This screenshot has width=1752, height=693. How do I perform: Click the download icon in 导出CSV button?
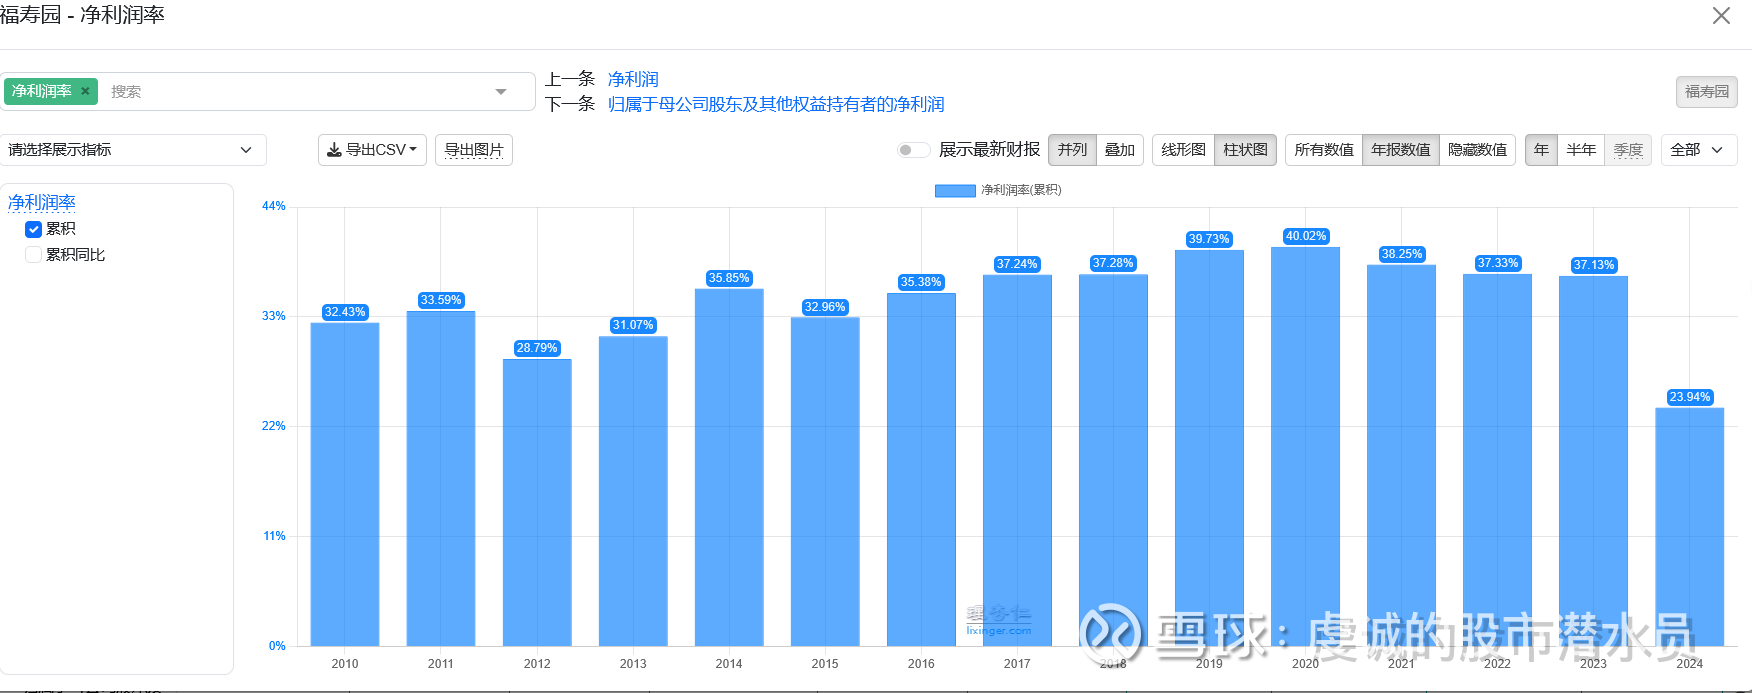(x=334, y=150)
